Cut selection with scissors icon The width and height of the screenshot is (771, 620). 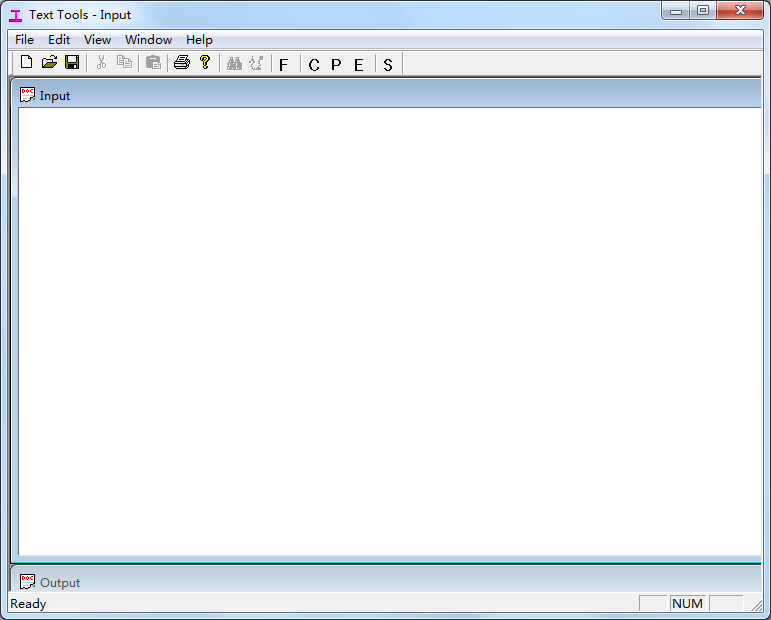tap(101, 62)
